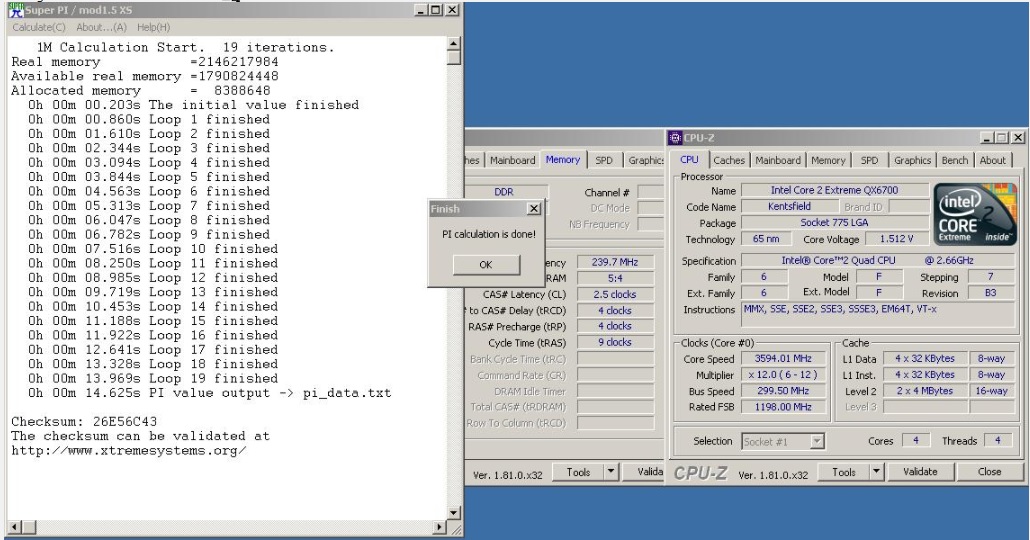Click the Intel Core 2 Extreme logo
Viewport: 1030px width, 540px height.
click(x=975, y=215)
